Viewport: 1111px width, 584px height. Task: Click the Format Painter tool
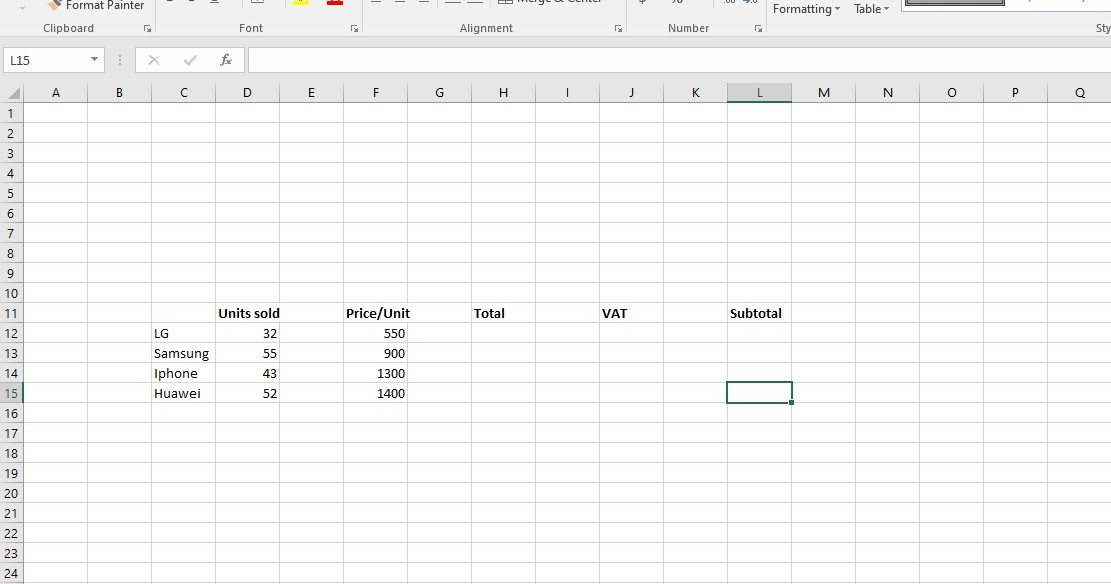click(95, 5)
